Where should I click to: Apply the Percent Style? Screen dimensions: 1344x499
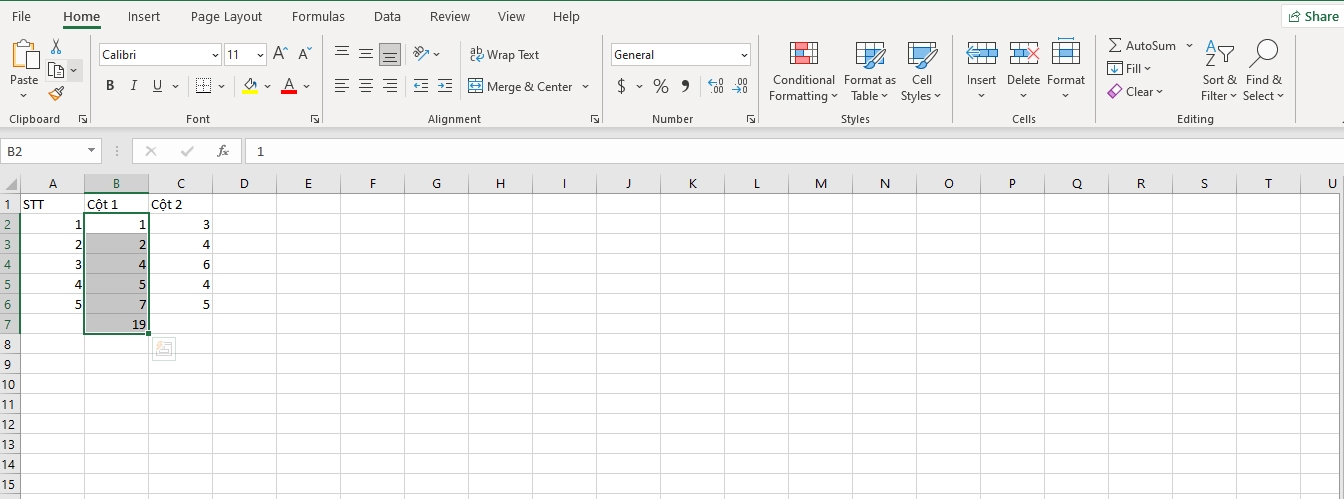click(660, 86)
